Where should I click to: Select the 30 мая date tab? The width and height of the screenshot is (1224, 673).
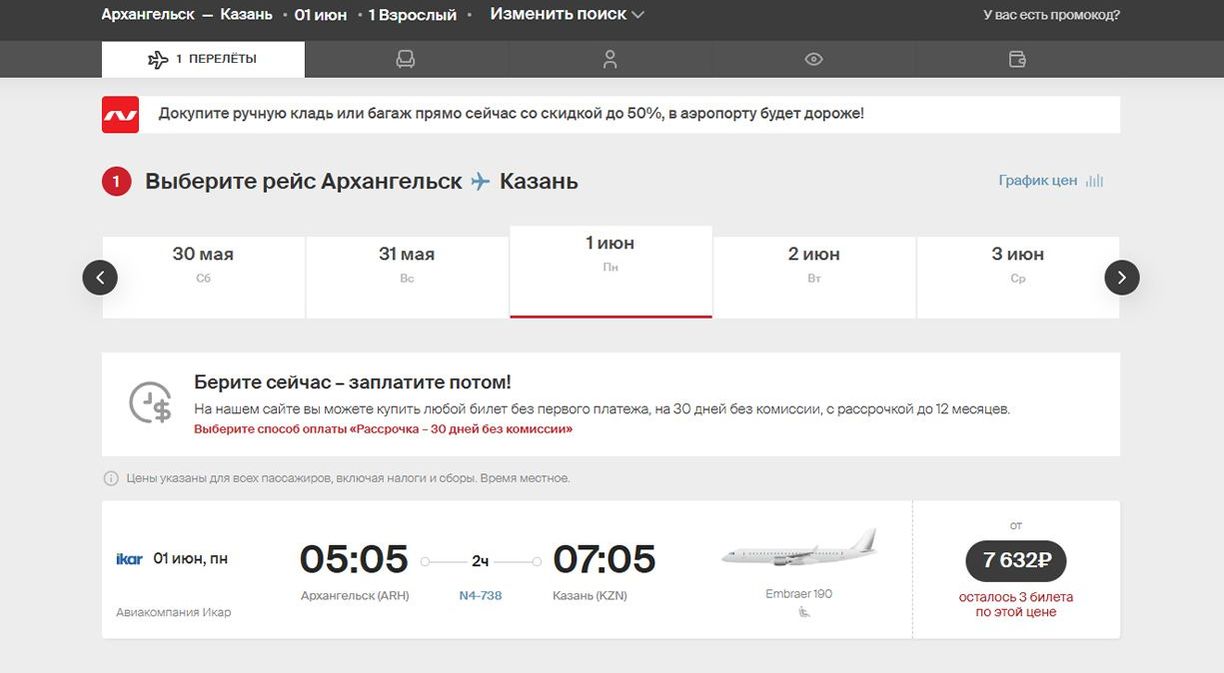(203, 265)
